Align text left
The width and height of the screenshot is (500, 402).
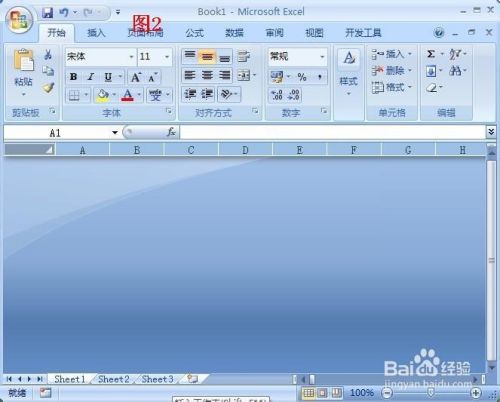pyautogui.click(x=190, y=75)
